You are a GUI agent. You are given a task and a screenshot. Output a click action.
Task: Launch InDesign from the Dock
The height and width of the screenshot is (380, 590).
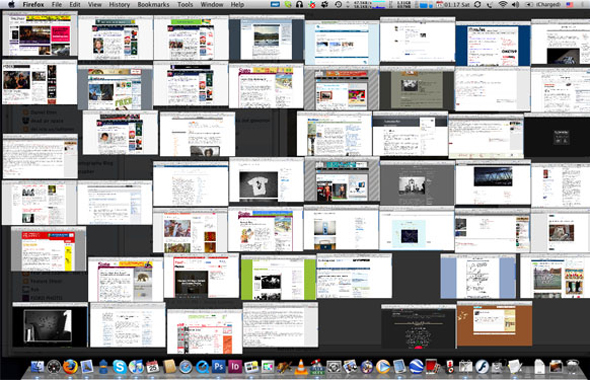click(235, 366)
